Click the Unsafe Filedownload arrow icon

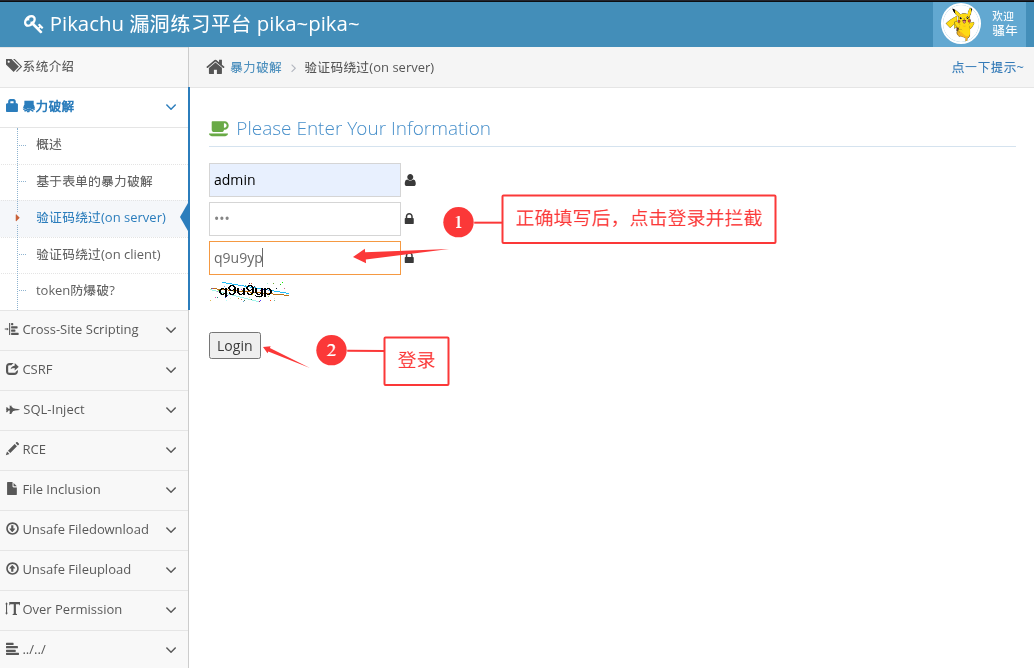click(12, 529)
